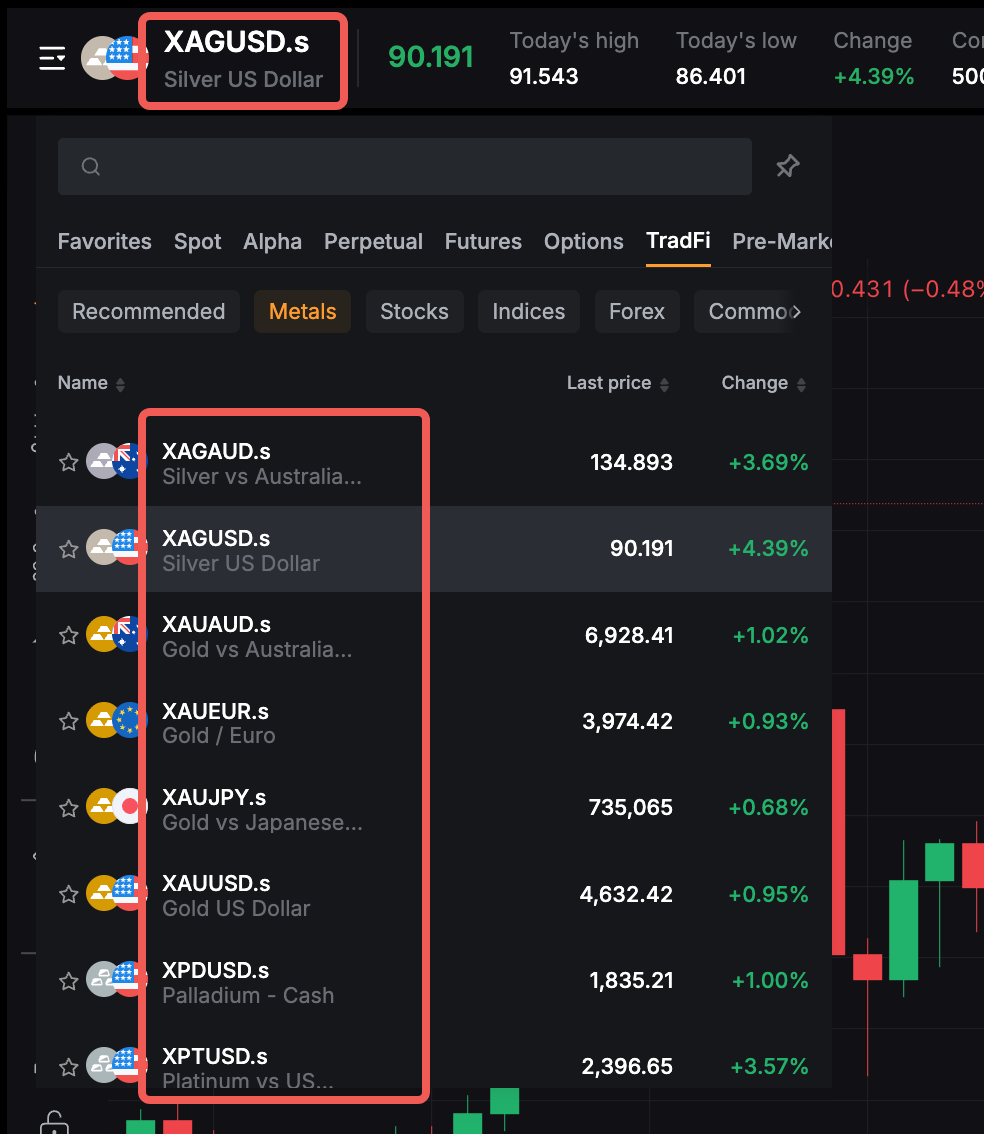The image size is (984, 1134).
Task: Click the lock icon at bottom left
Action: point(54,1123)
